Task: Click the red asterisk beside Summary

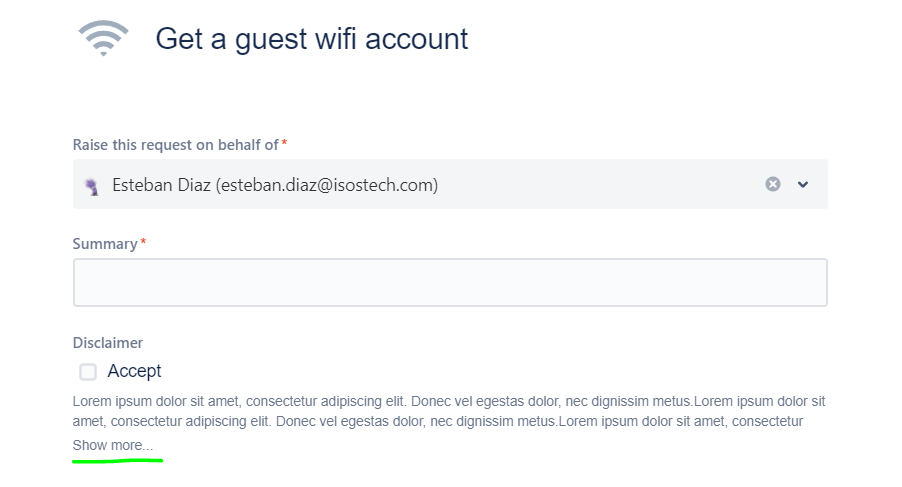Action: [143, 241]
